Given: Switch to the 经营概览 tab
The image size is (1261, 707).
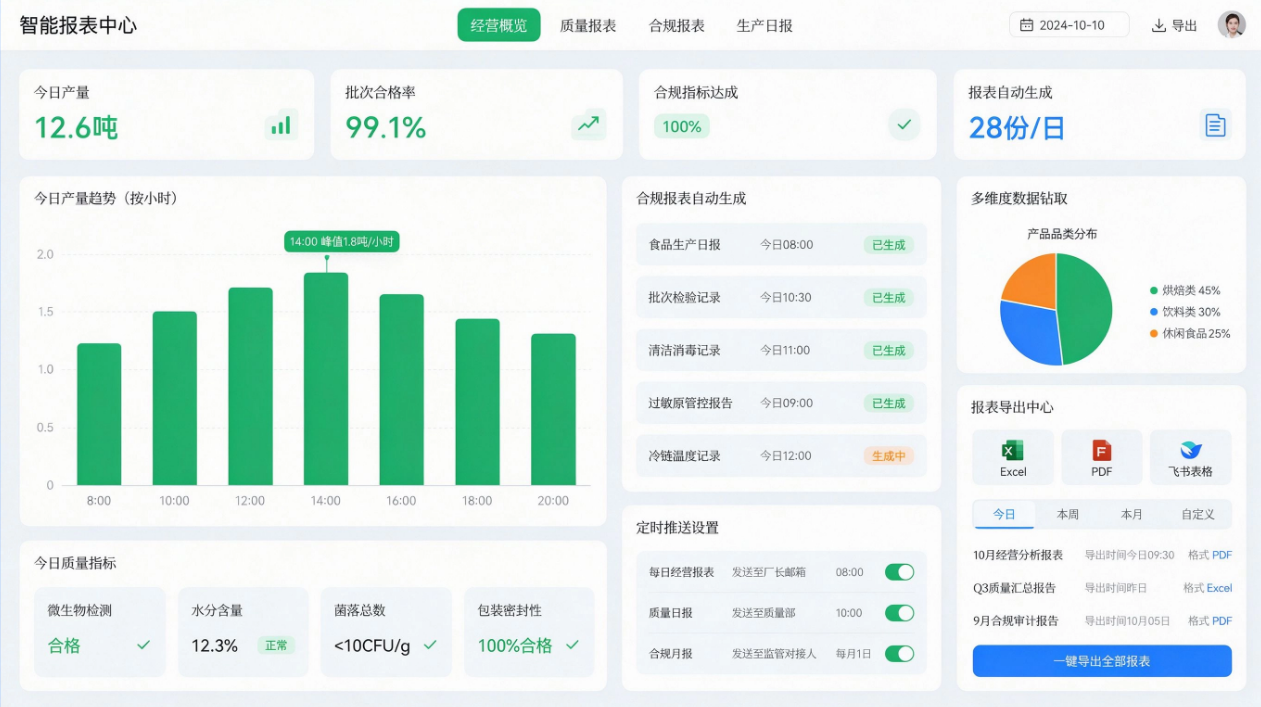Looking at the screenshot, I should coord(499,25).
